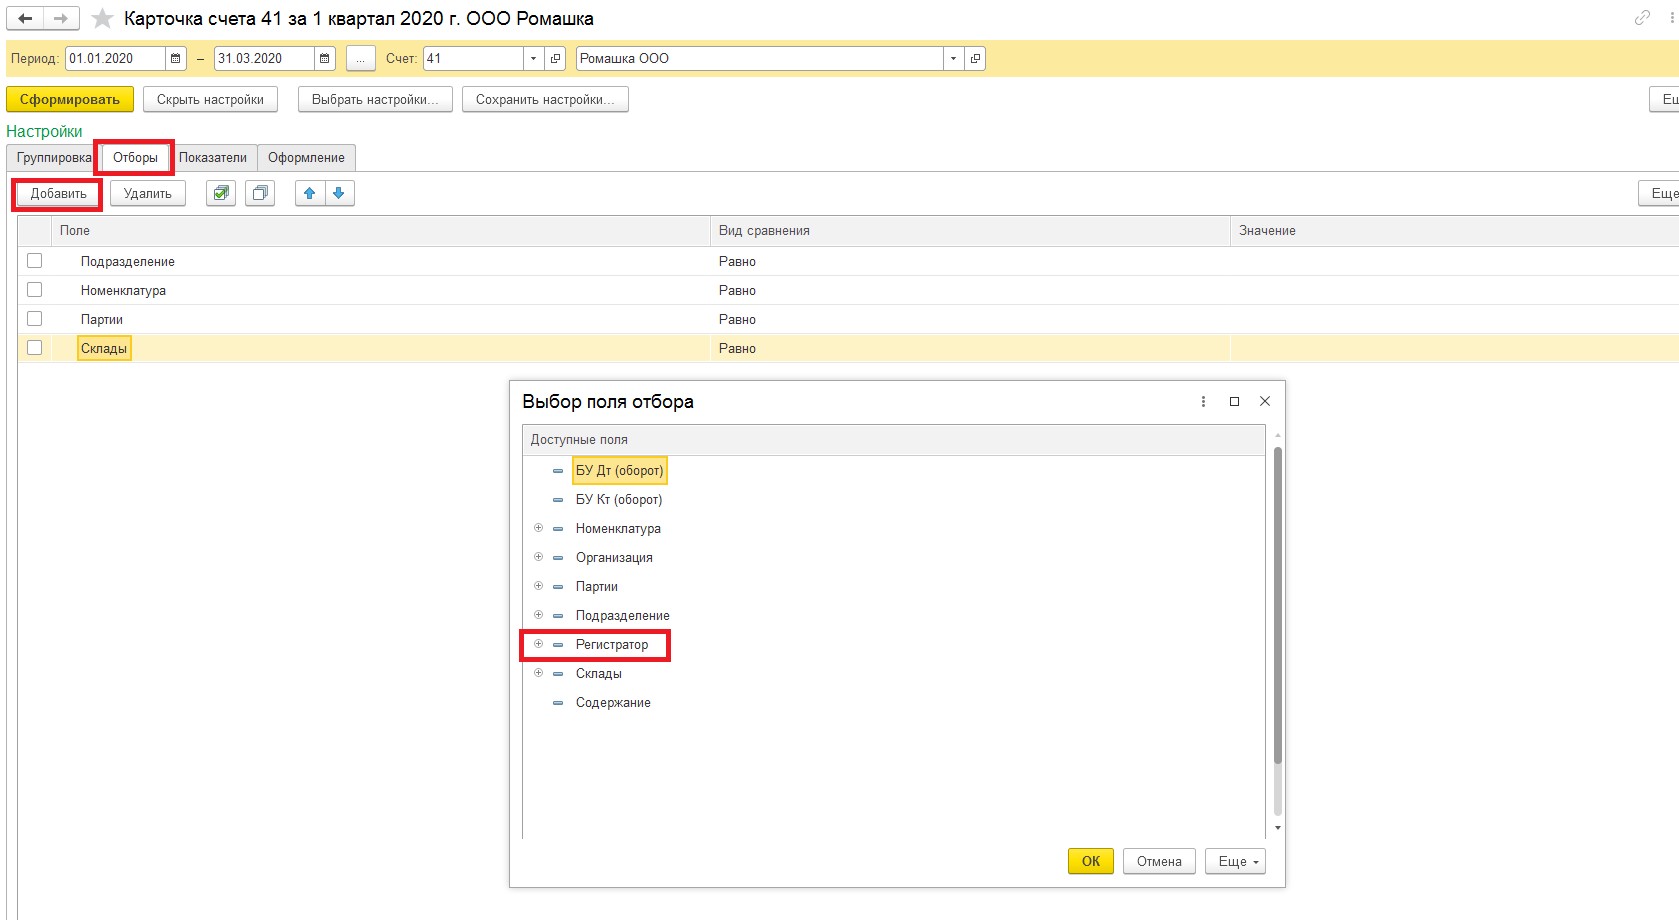Click the vertical scrollbar in field dialog
Image resolution: width=1679 pixels, height=920 pixels.
tap(1277, 606)
